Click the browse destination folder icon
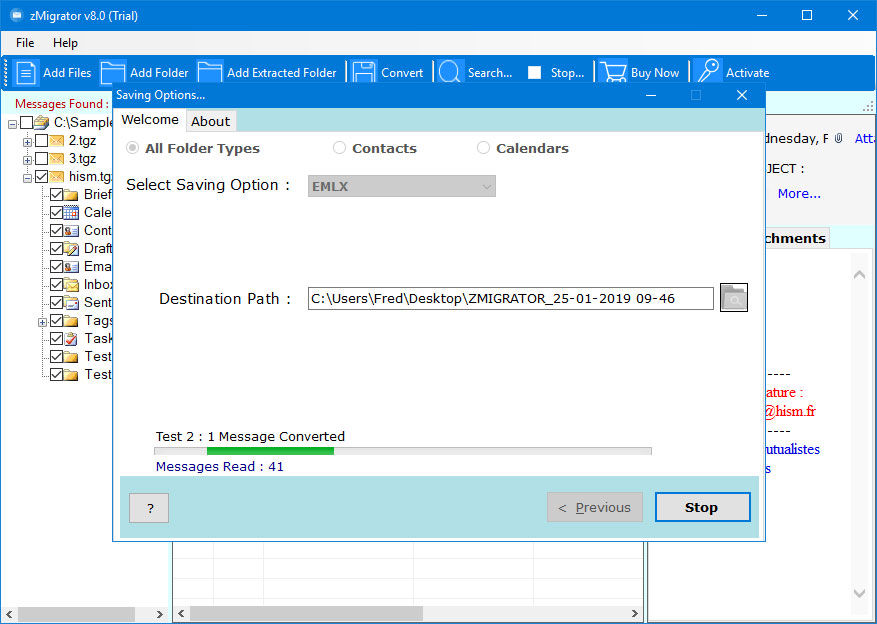Image resolution: width=877 pixels, height=624 pixels. click(x=734, y=297)
